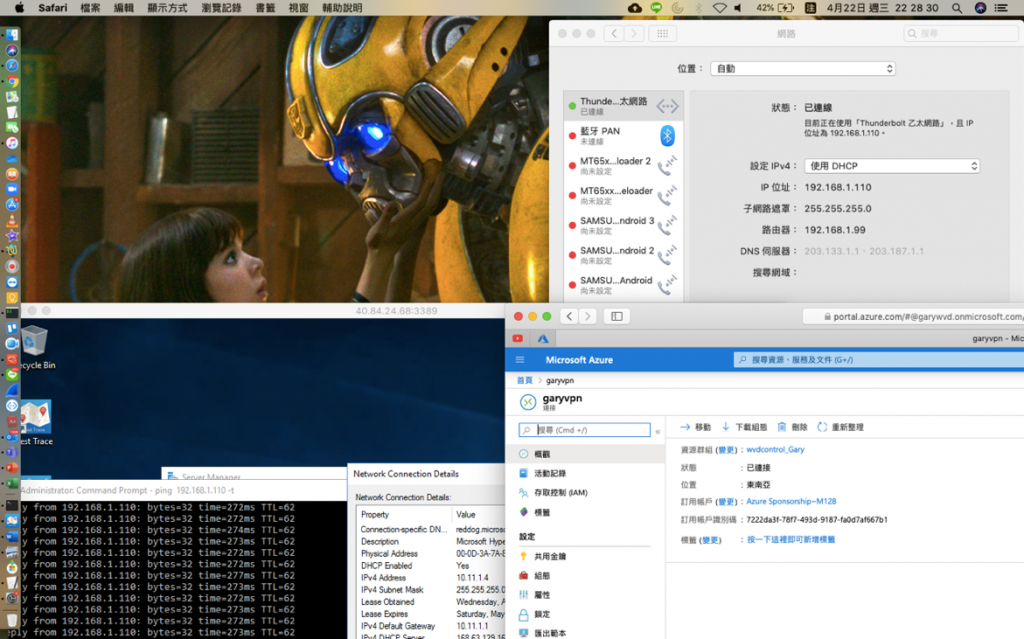Select MT65xx...eloader network service

click(x=624, y=195)
